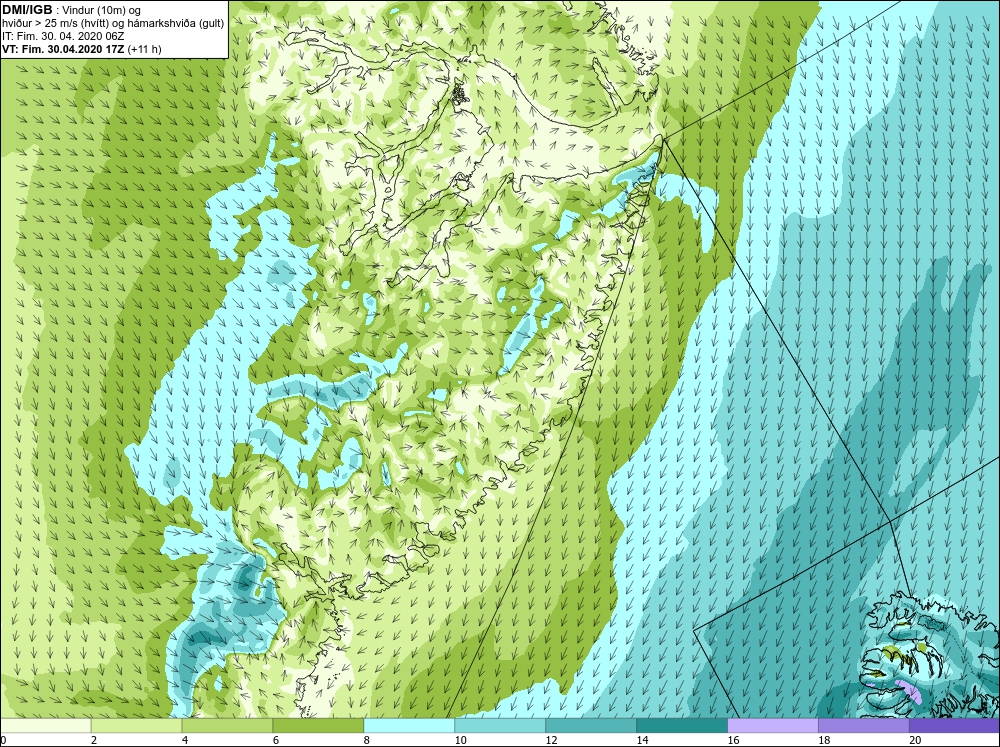Click the above-20 m/s dark purple legend swatch
This screenshot has width=1000, height=747.
[x=954, y=726]
